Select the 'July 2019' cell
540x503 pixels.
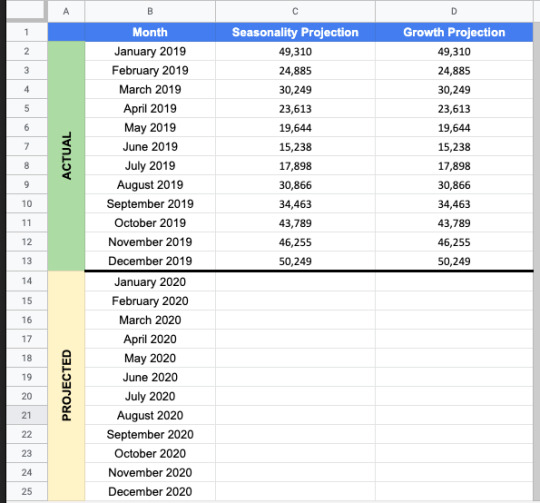(x=150, y=166)
